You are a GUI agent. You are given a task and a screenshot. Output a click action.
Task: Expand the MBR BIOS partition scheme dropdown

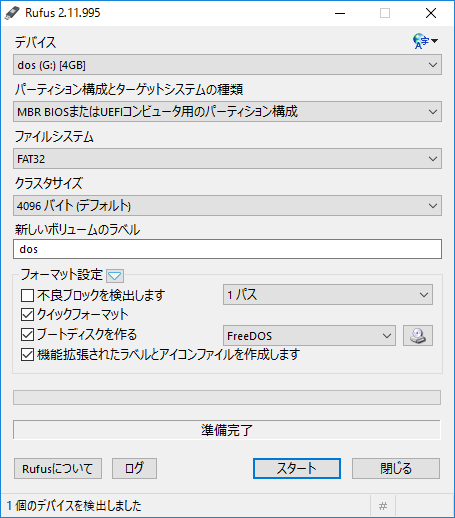click(227, 112)
